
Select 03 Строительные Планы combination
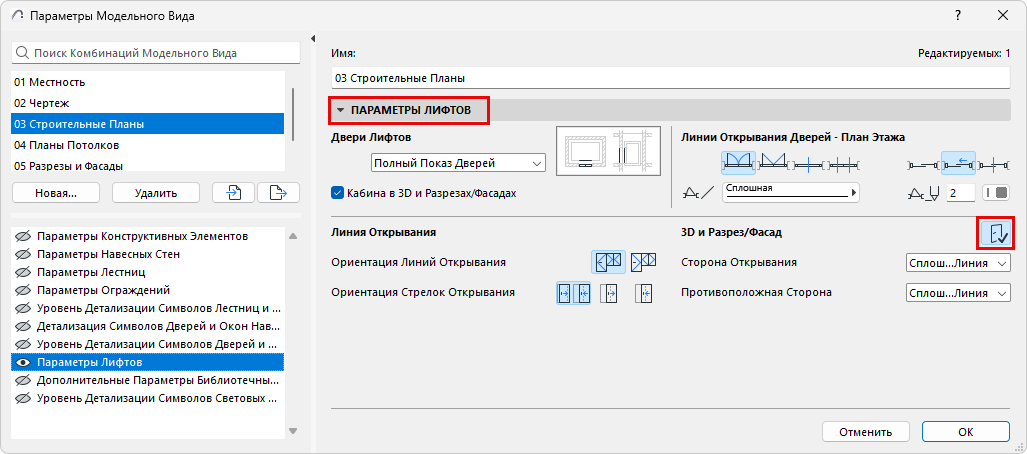point(148,124)
